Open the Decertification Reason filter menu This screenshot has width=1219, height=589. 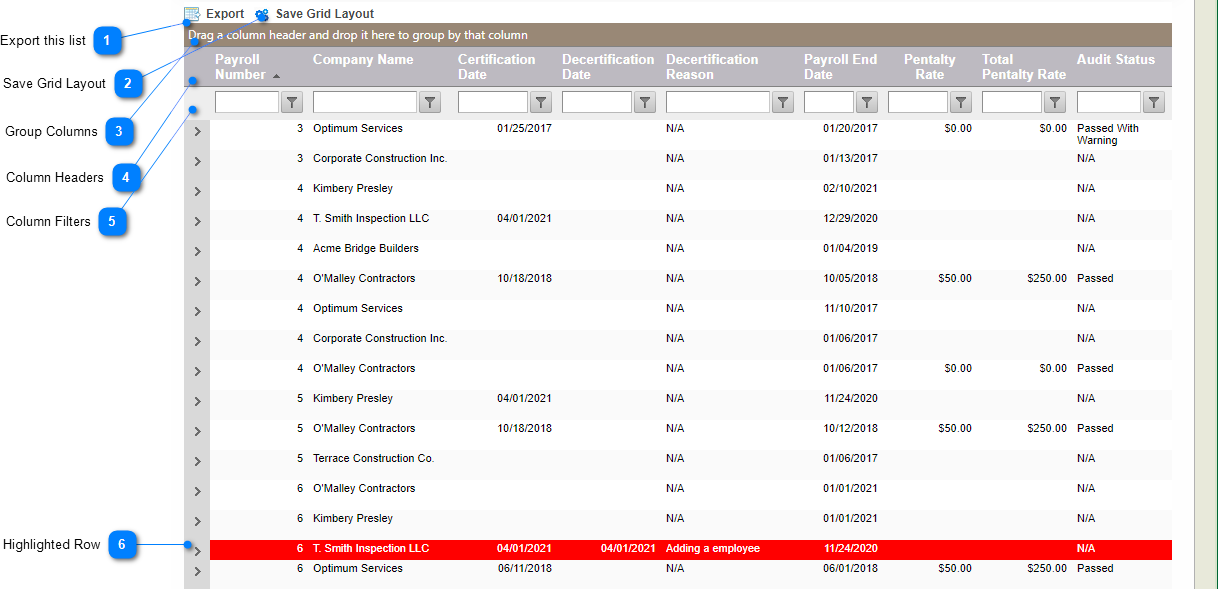point(783,102)
